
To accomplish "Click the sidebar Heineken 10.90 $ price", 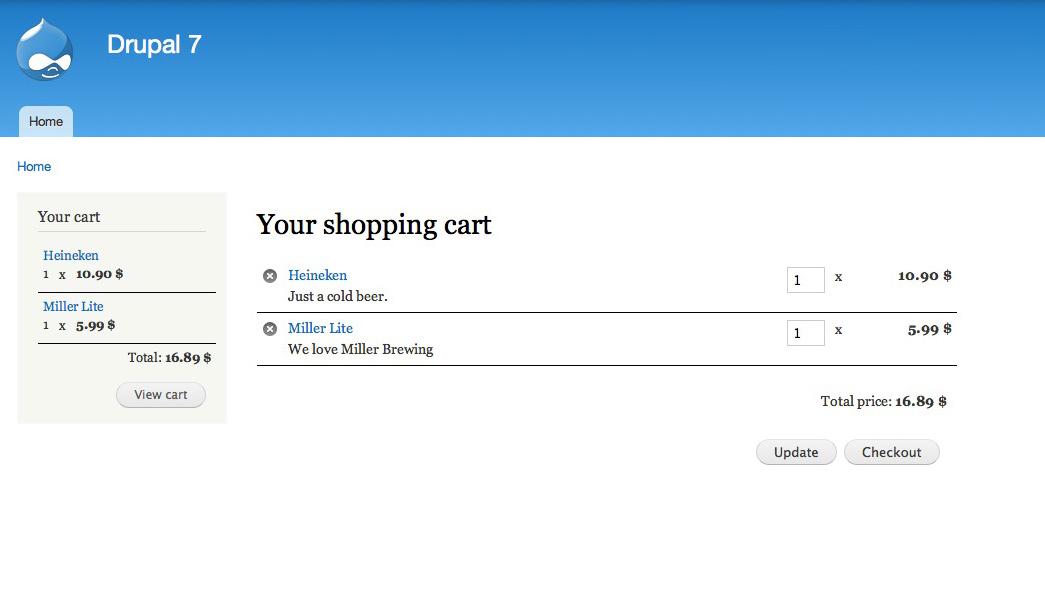I will click(99, 274).
